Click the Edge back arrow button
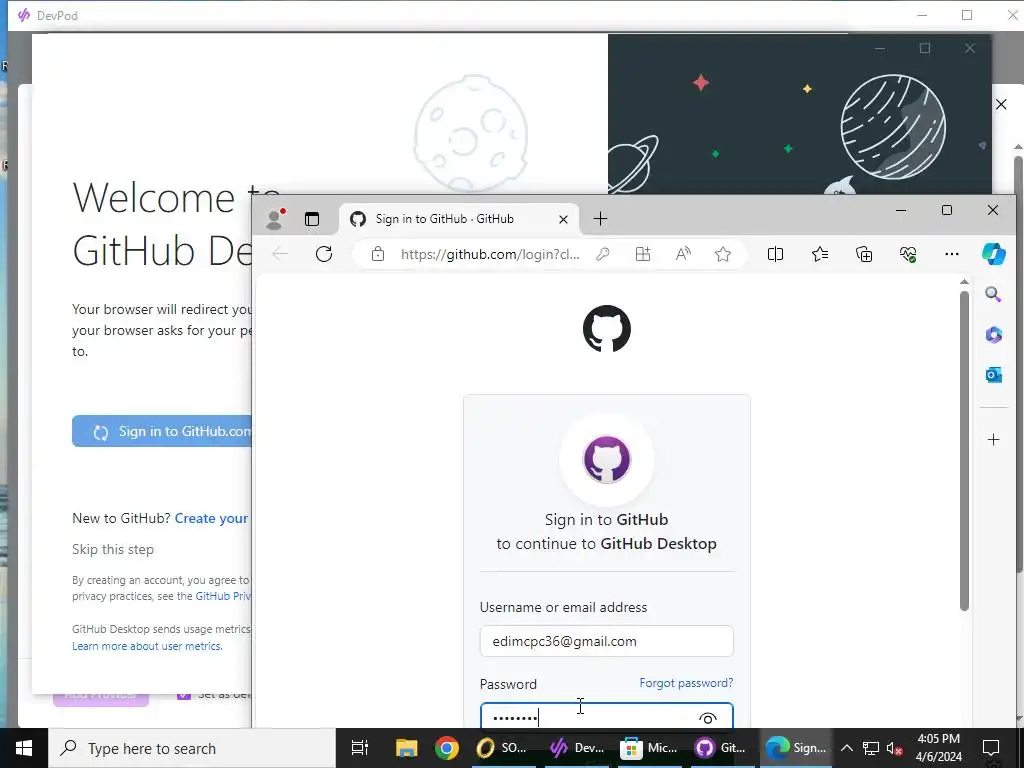Screen dimensions: 1024x768 point(280,254)
